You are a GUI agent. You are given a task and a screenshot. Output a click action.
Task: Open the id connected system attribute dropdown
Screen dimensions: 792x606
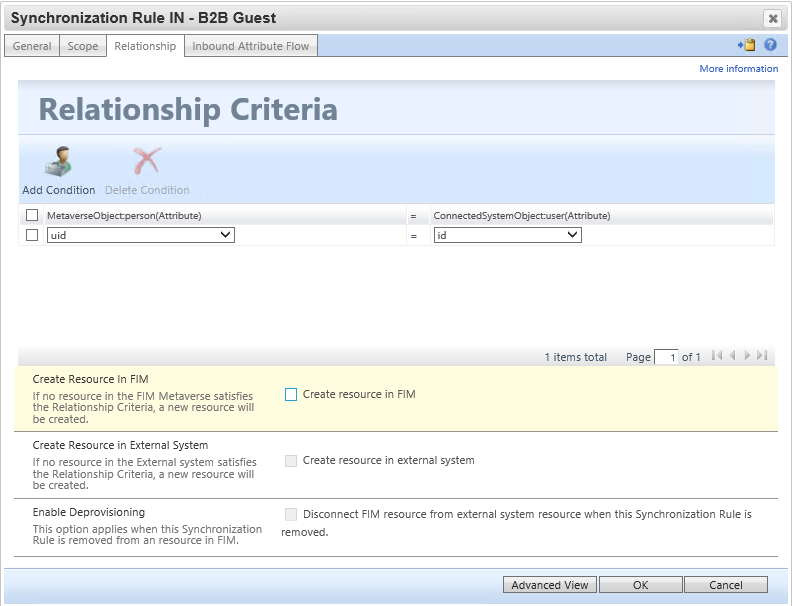pos(508,235)
